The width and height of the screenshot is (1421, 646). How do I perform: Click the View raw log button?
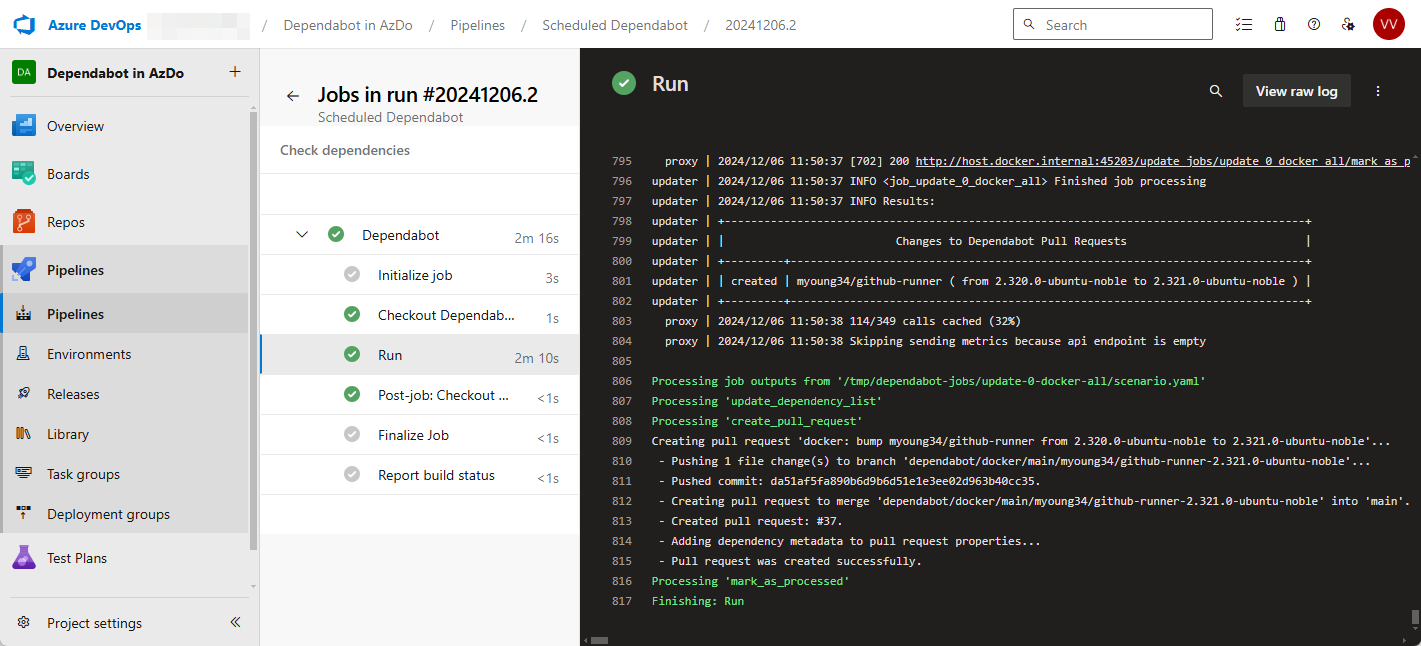click(1296, 91)
